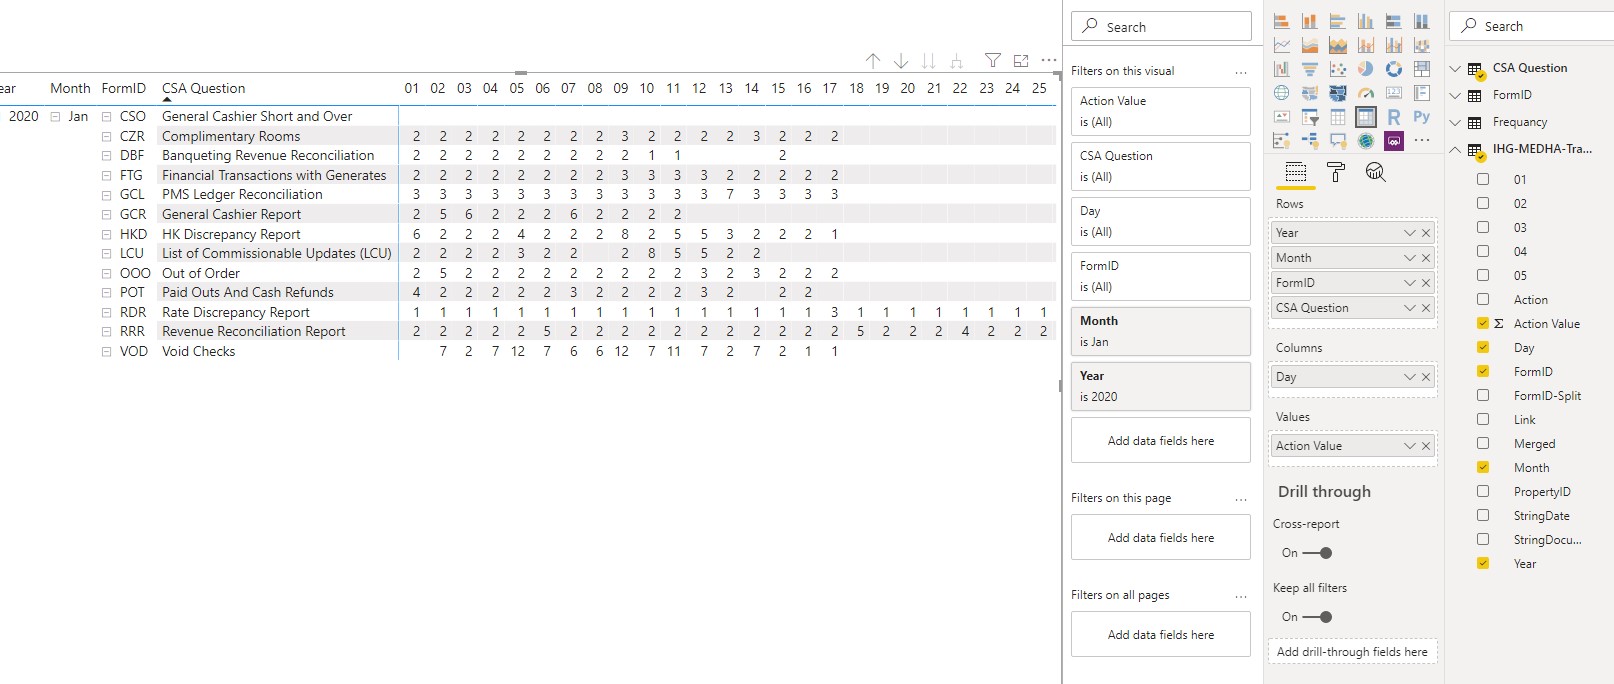Select the line chart visual

tap(1281, 45)
